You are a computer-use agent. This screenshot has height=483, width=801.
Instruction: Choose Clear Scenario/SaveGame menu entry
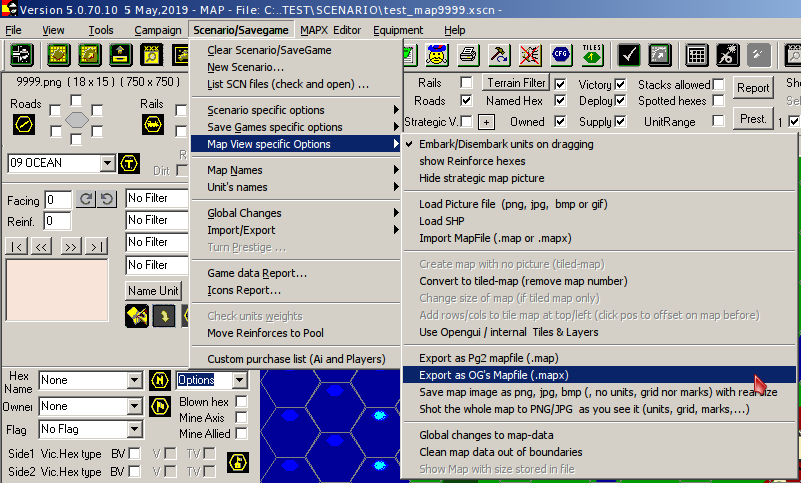[296, 50]
